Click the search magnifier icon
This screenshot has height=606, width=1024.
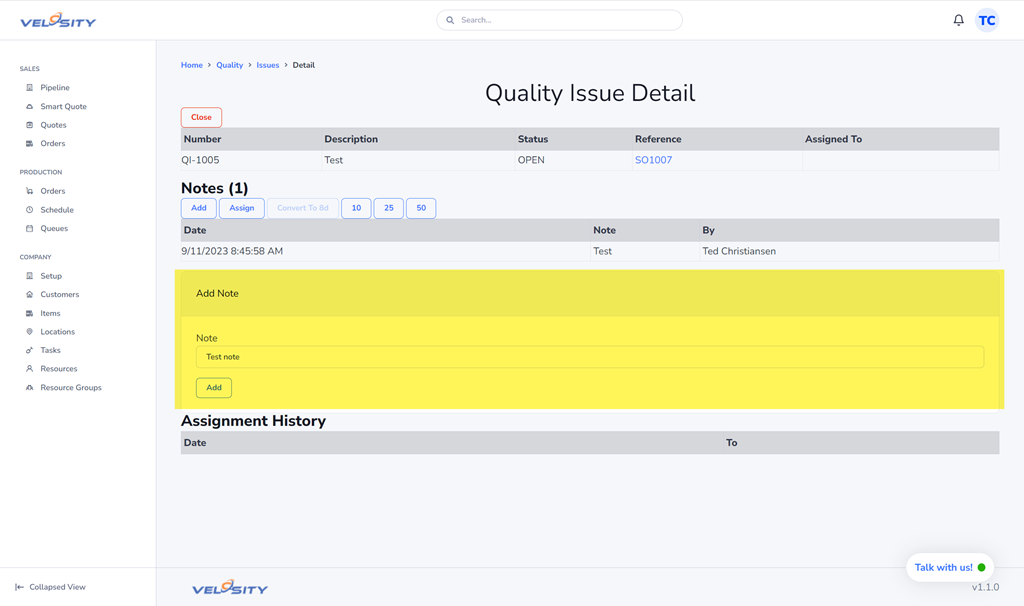[x=450, y=20]
